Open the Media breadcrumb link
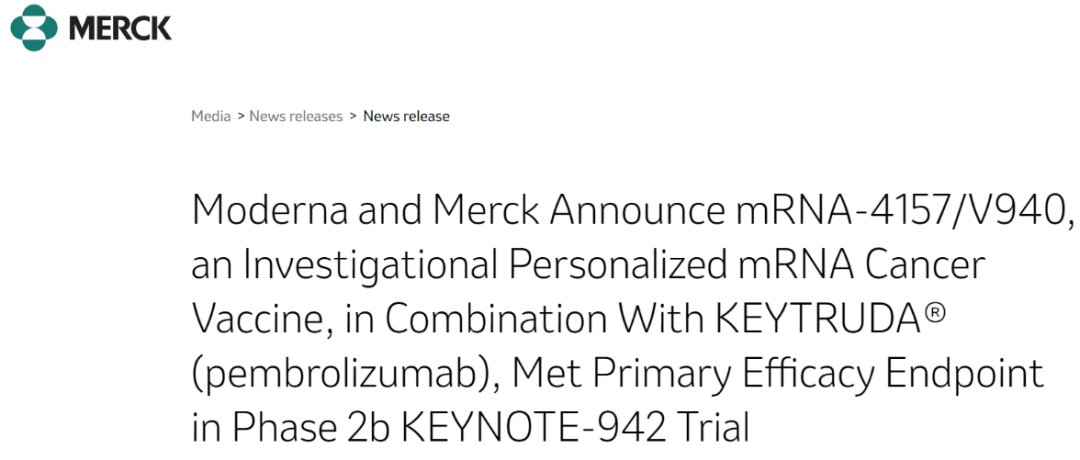Viewport: 1080px width, 460px height. (x=211, y=116)
